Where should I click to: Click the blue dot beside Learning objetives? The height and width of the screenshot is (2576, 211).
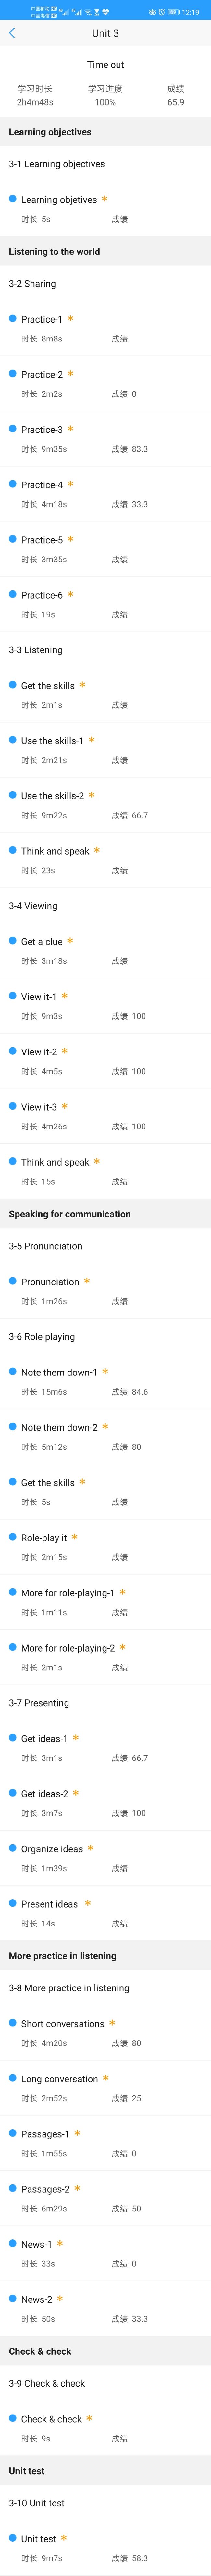click(x=12, y=199)
